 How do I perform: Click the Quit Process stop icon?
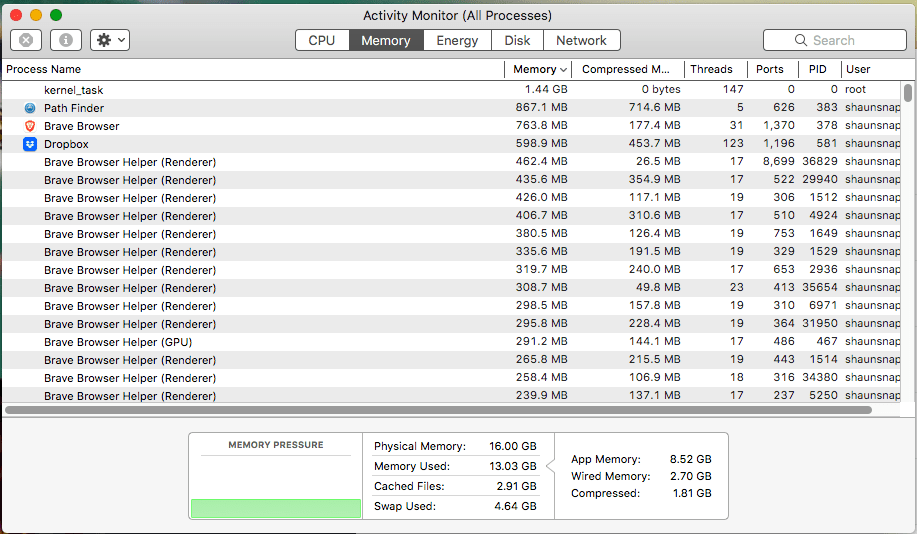[26, 40]
